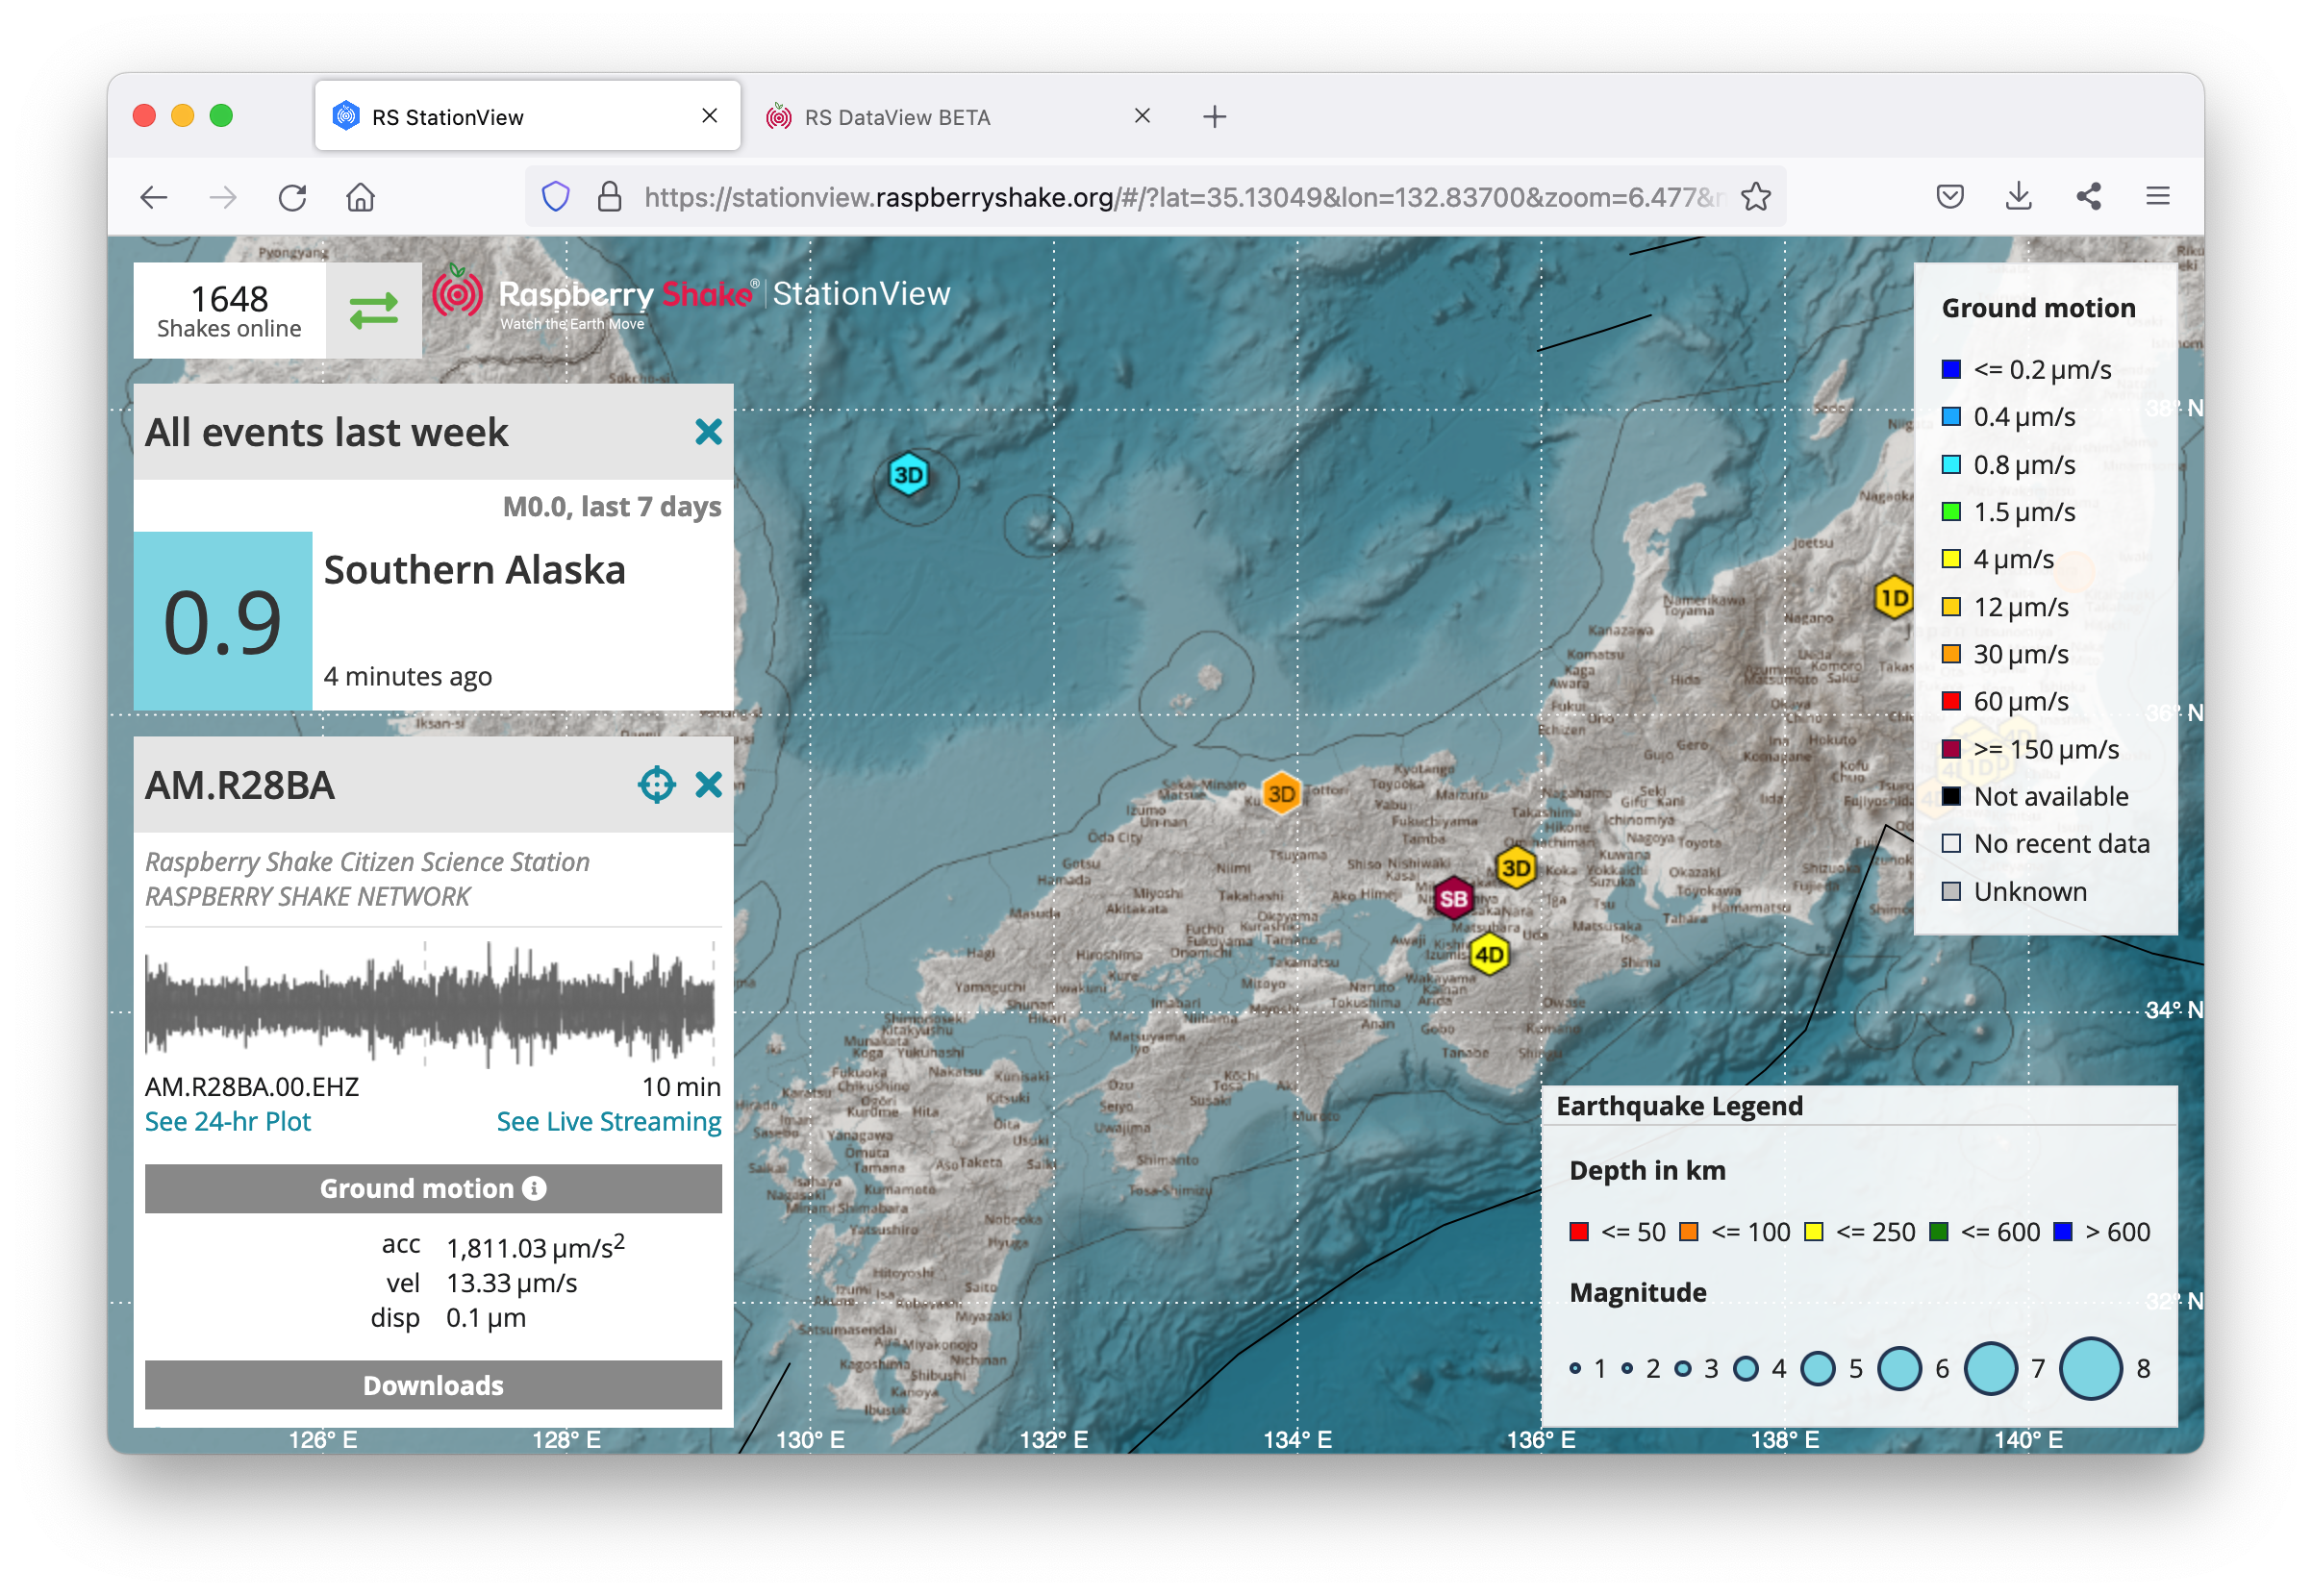Close the All events last week panel
Viewport: 2312px width, 1596px height.
[x=708, y=432]
